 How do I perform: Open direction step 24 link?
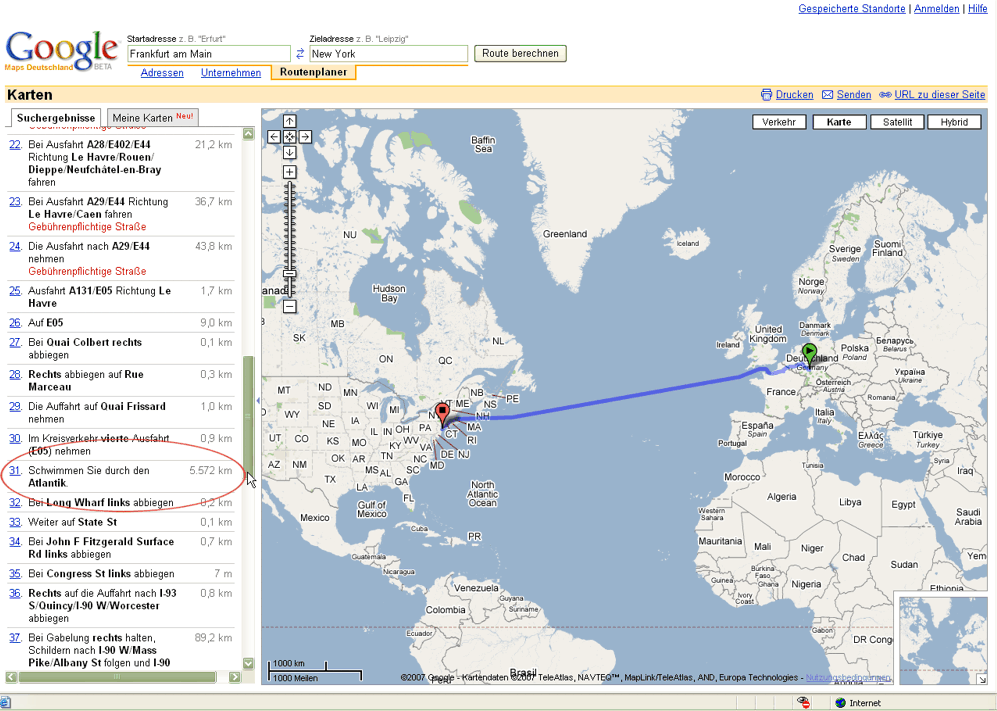click(15, 247)
